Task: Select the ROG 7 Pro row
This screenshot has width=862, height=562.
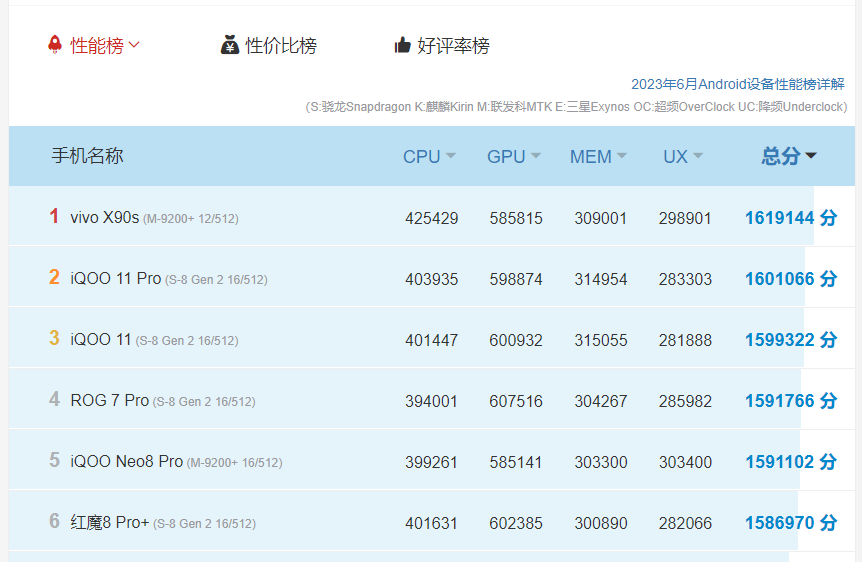Action: pyautogui.click(x=432, y=400)
